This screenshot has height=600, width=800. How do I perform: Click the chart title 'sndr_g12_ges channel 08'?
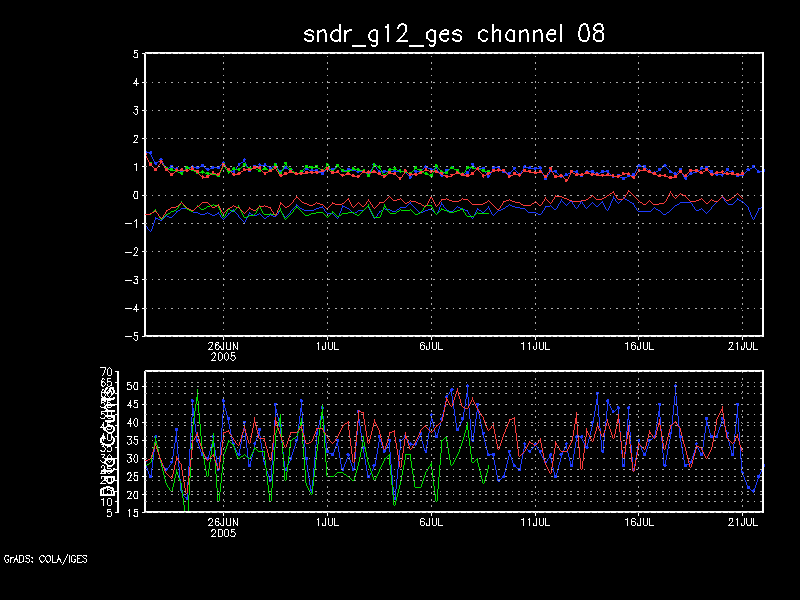click(454, 33)
